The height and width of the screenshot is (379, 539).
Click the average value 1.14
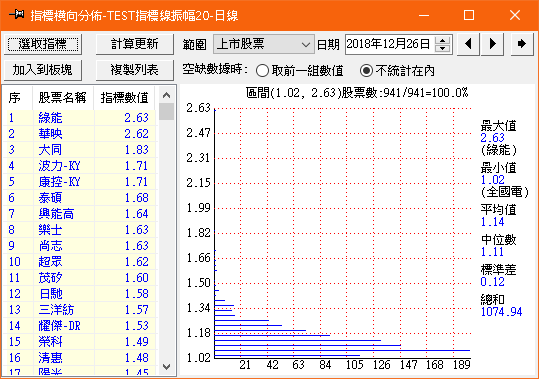492,222
